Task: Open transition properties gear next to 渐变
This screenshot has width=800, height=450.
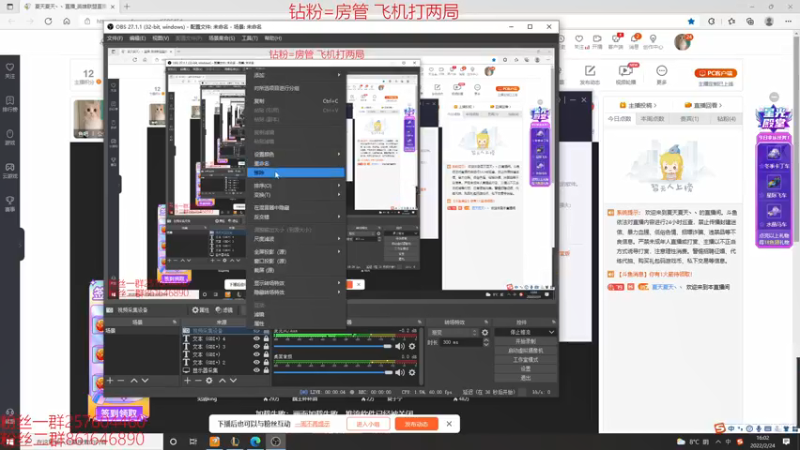Action: tap(485, 333)
